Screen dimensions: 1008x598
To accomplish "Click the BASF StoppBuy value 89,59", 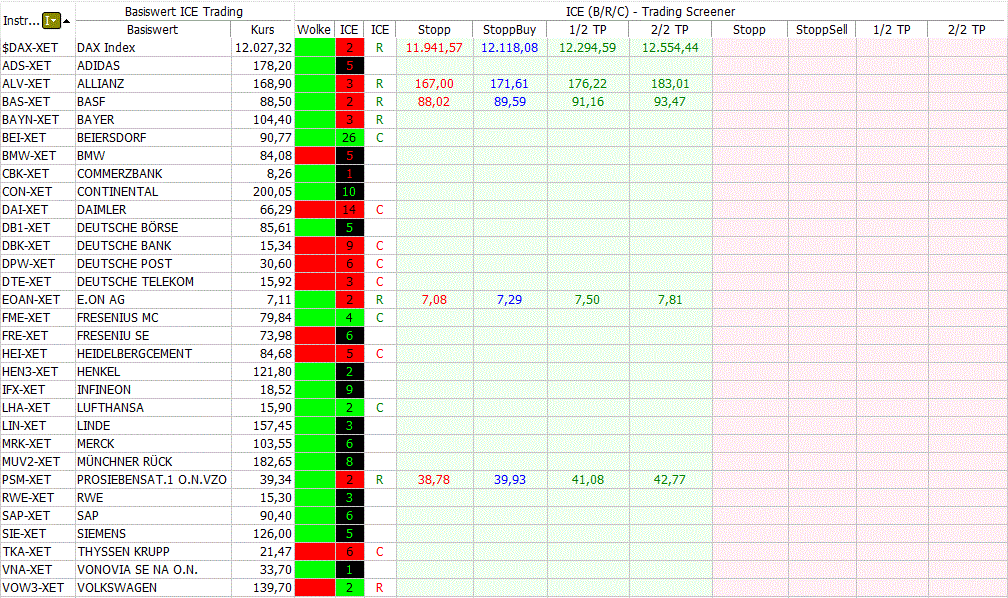I will click(x=509, y=102).
